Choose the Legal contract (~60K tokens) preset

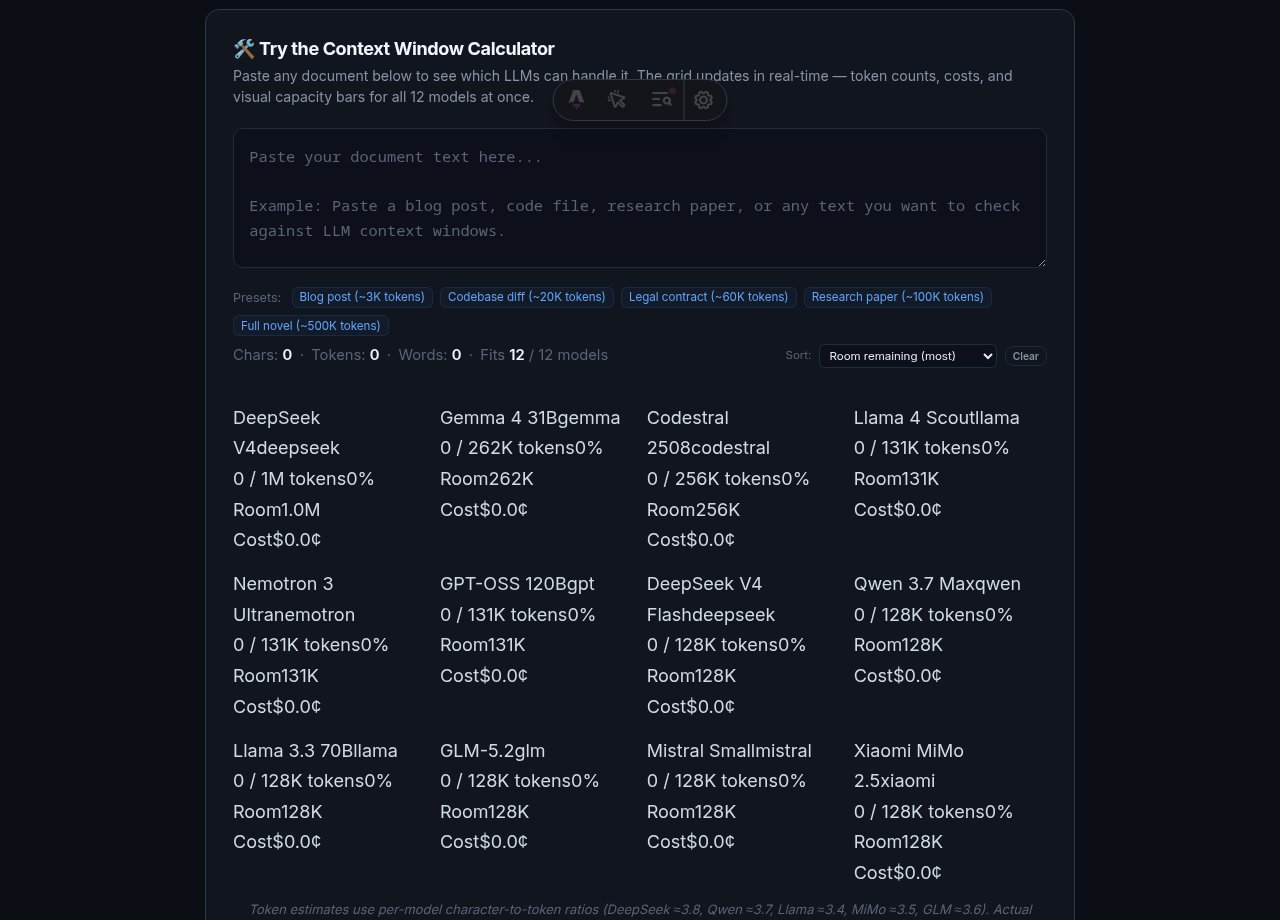[709, 297]
